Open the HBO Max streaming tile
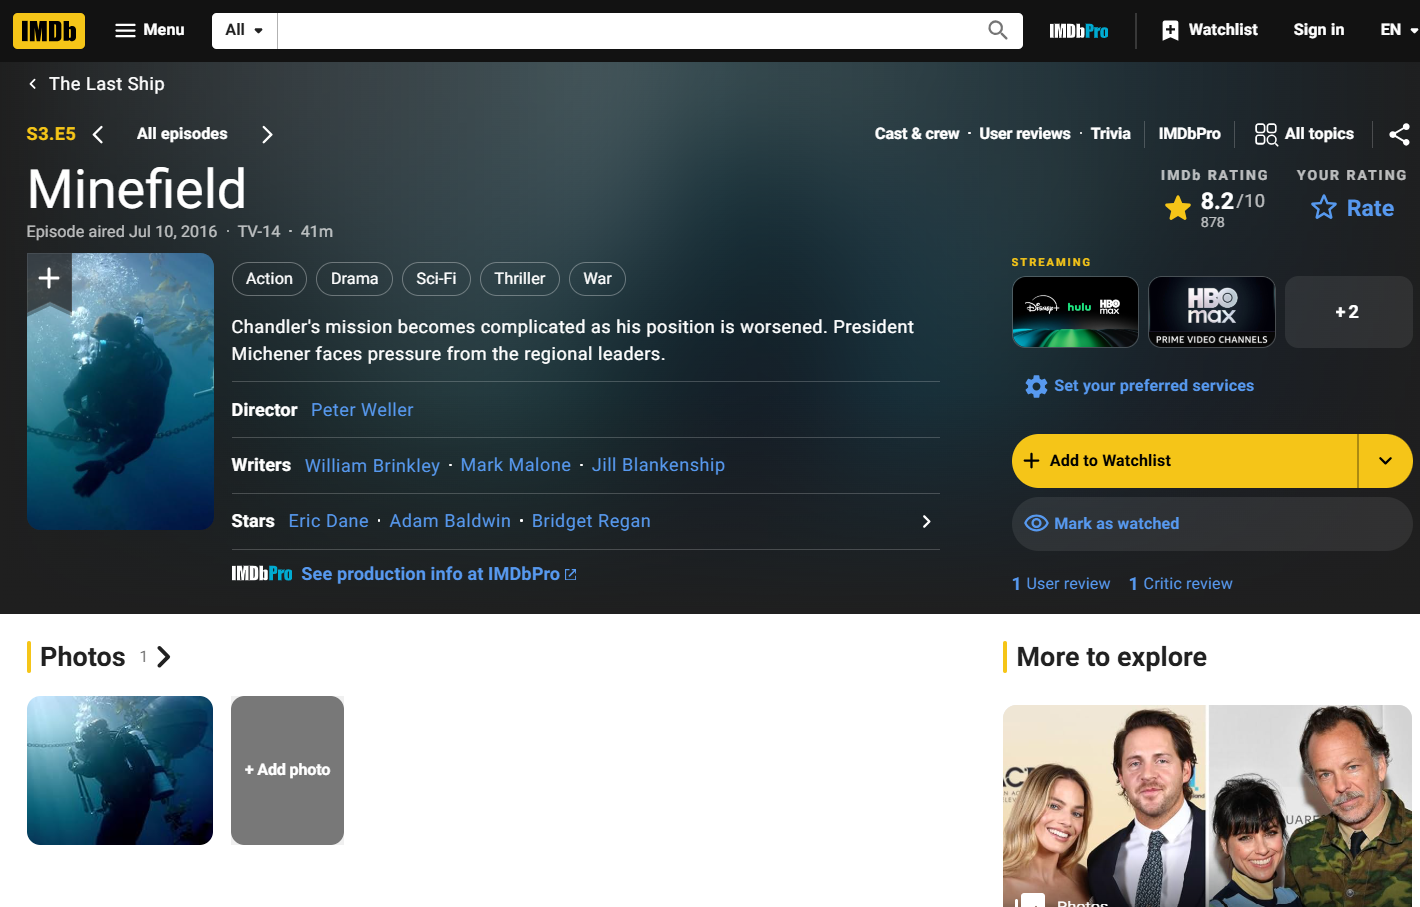The width and height of the screenshot is (1420, 907). click(1211, 312)
